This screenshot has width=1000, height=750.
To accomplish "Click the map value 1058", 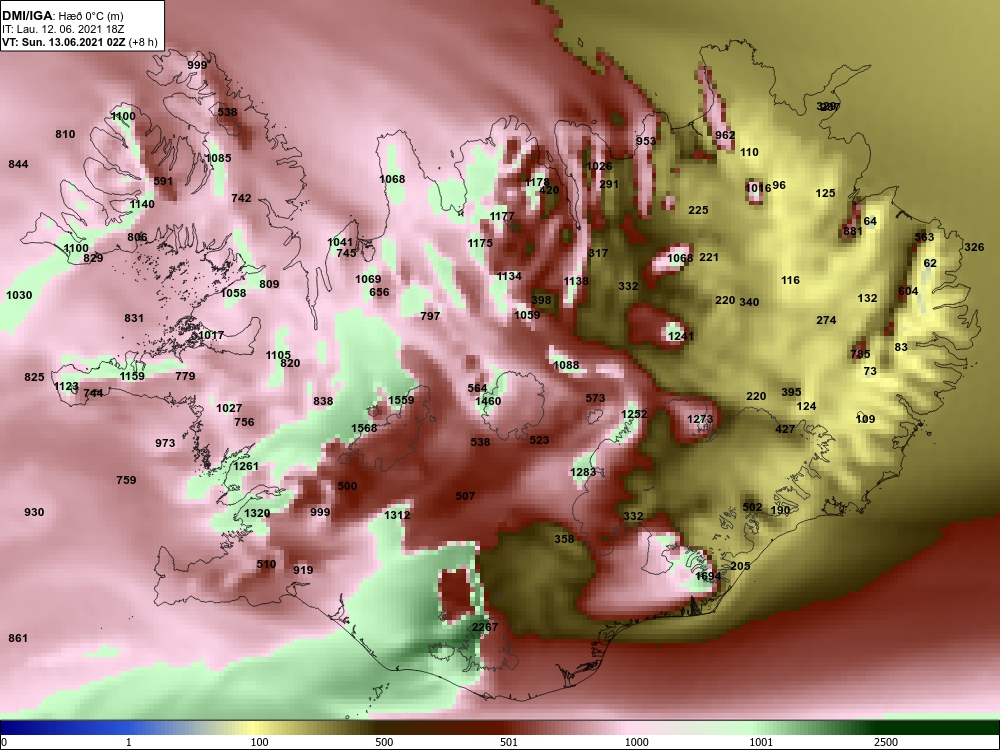I will pos(233,293).
